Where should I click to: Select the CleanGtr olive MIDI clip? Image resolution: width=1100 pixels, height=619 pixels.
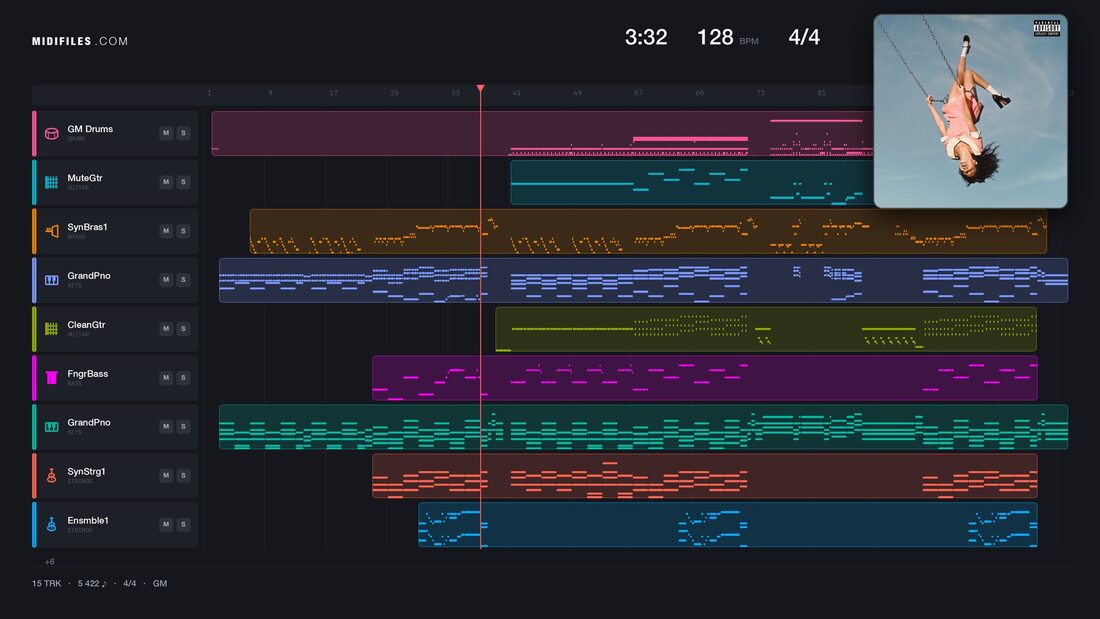(x=766, y=328)
